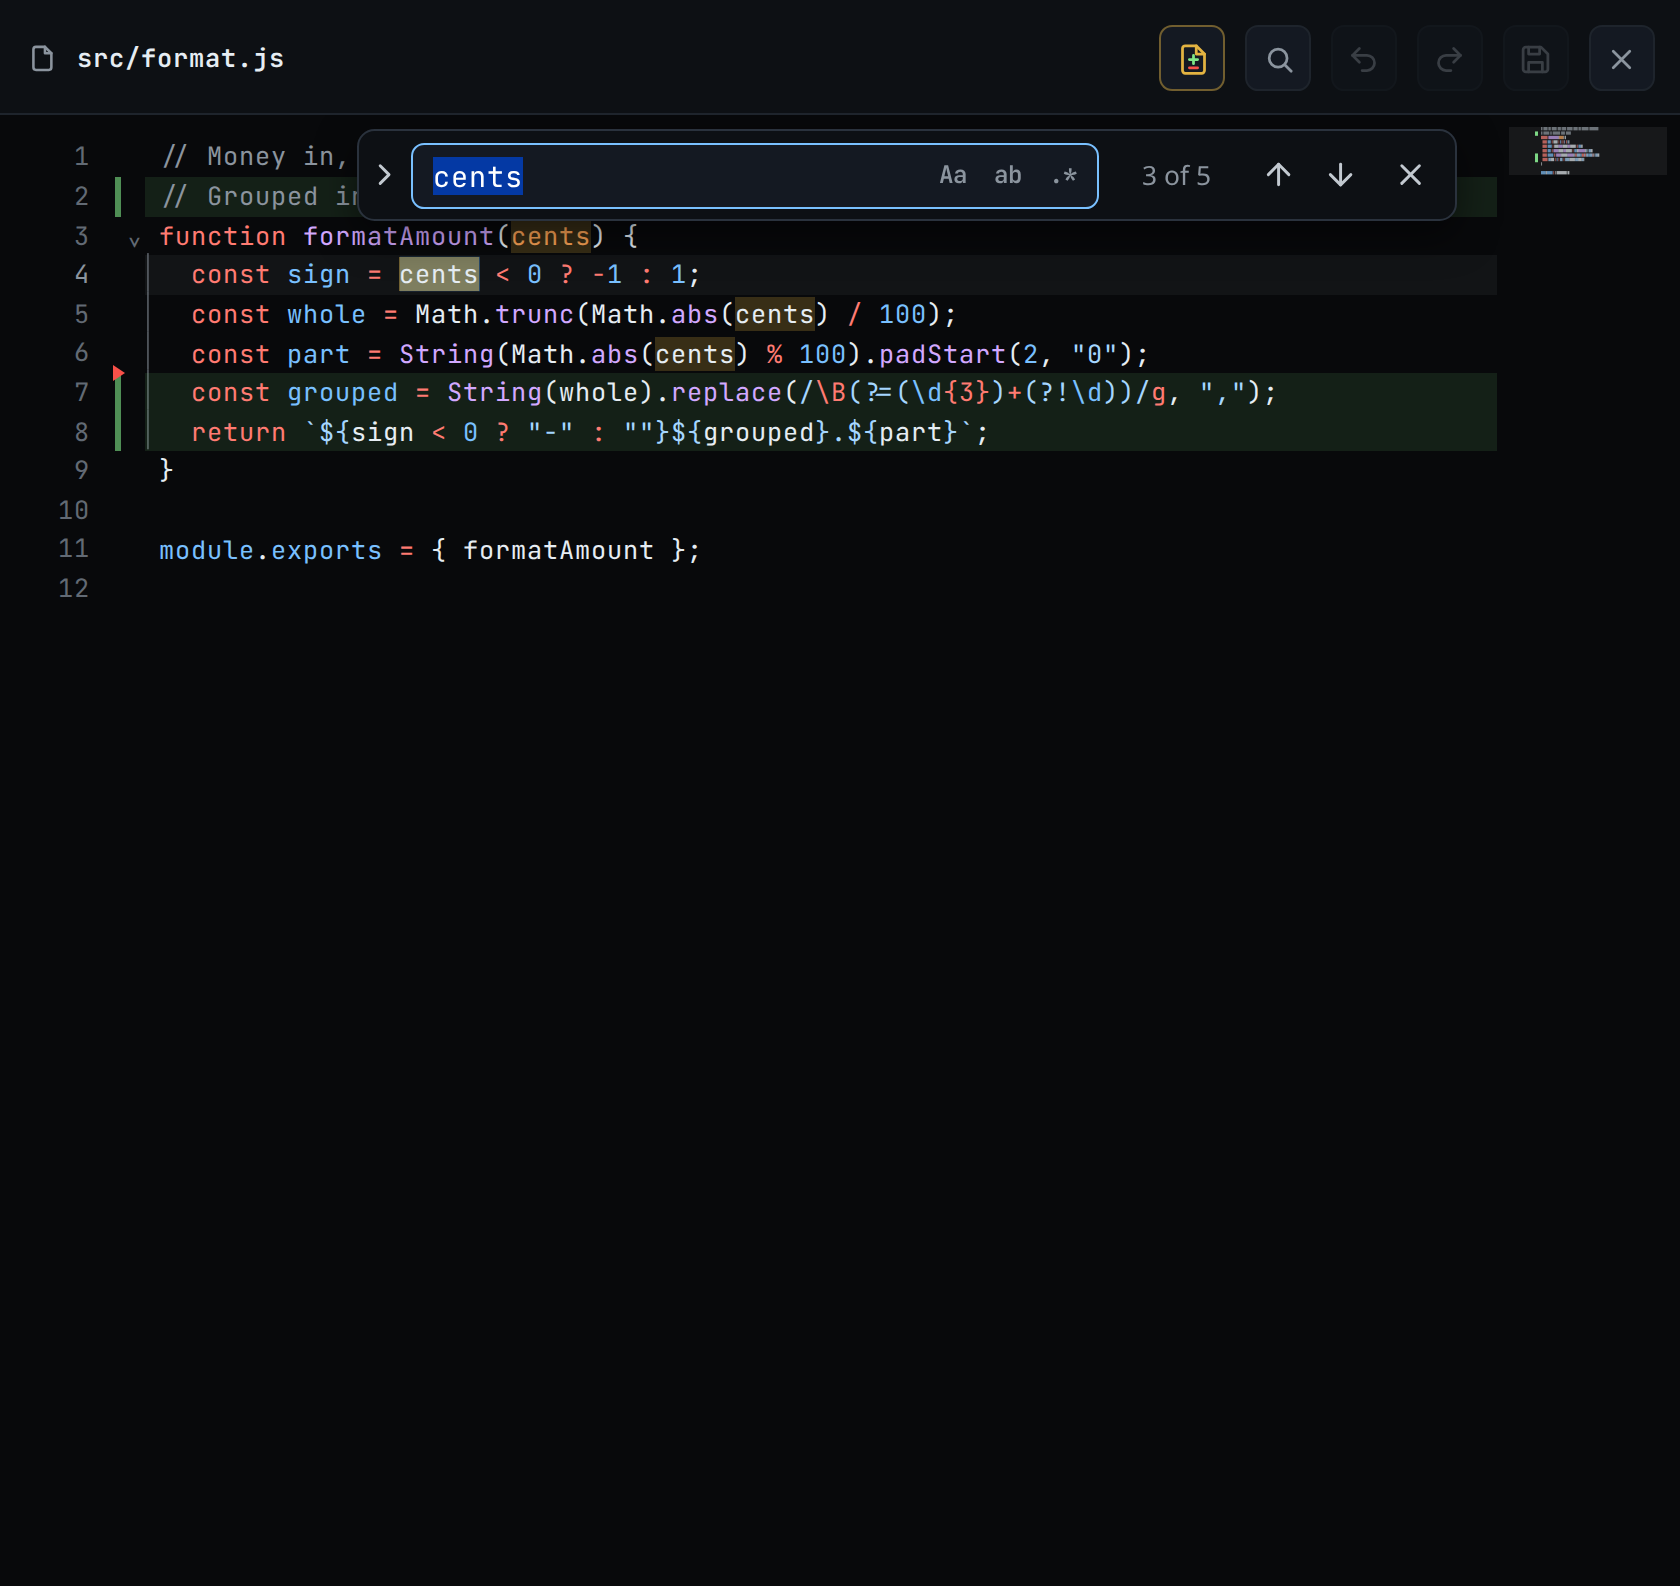The width and height of the screenshot is (1680, 1586).
Task: Click the 'replace' method on line 7
Action: point(726,393)
